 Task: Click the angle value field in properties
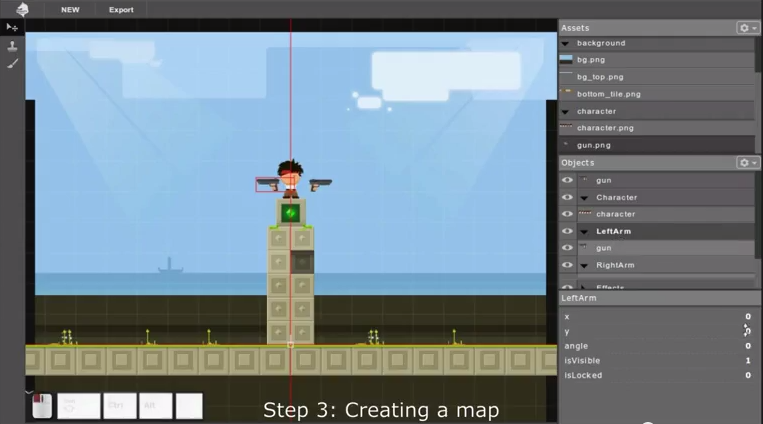[x=747, y=346]
